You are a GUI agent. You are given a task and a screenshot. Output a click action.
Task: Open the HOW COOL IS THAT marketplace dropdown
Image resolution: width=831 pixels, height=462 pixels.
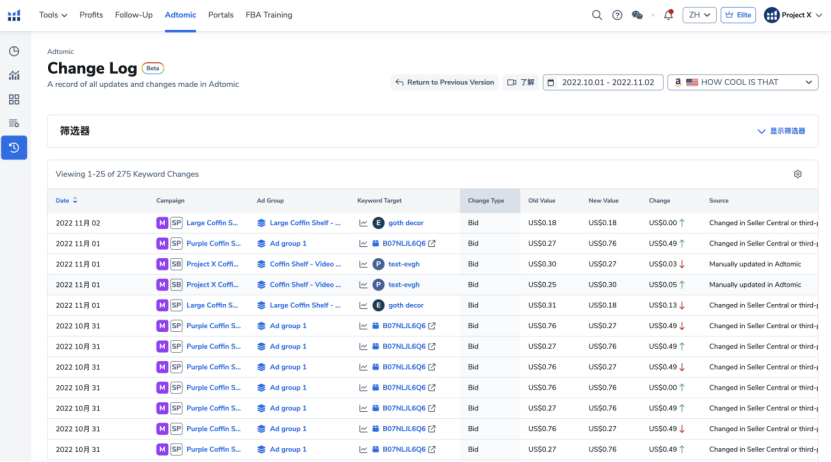click(742, 82)
